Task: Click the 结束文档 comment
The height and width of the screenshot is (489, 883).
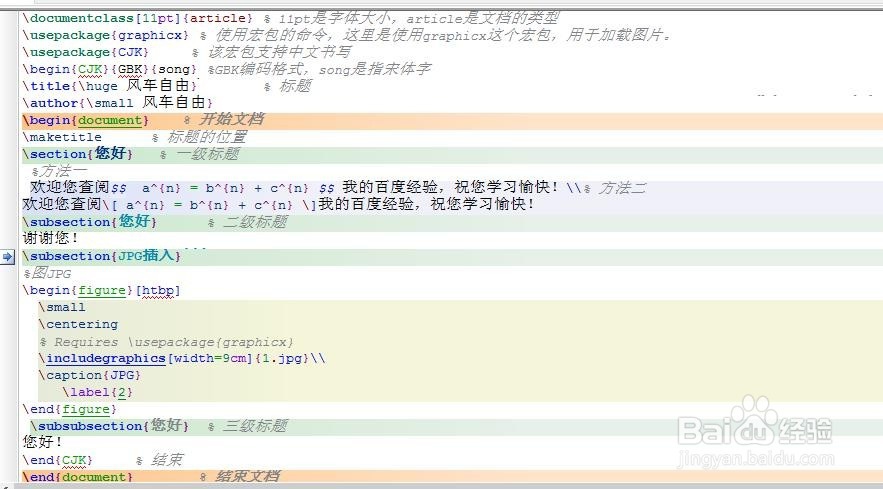Action: coord(247,477)
